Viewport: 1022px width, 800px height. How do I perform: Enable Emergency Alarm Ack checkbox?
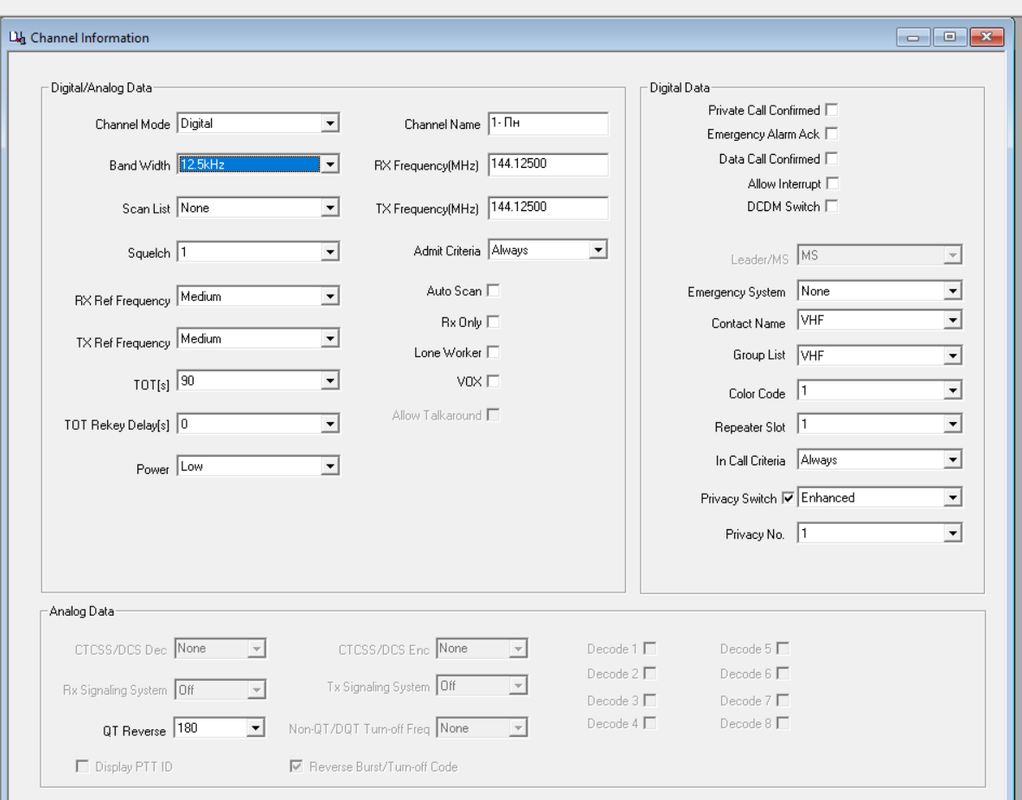[x=832, y=134]
